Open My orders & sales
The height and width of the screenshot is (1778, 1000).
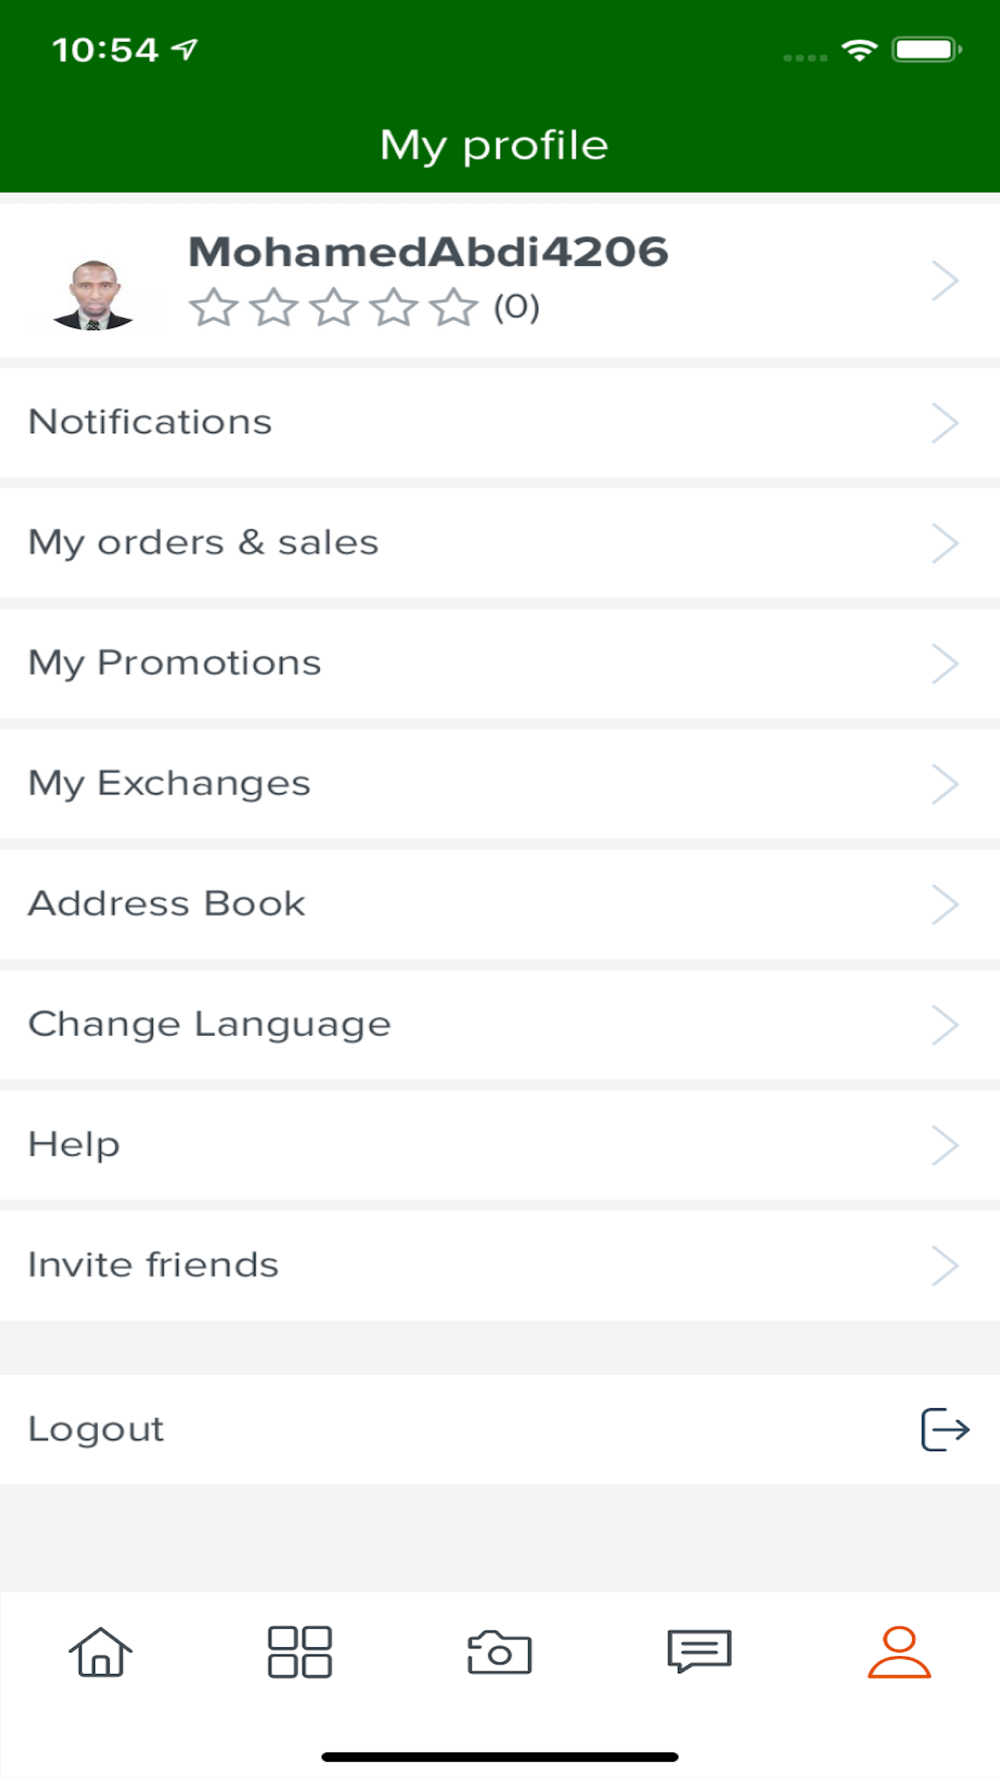[x=204, y=543]
